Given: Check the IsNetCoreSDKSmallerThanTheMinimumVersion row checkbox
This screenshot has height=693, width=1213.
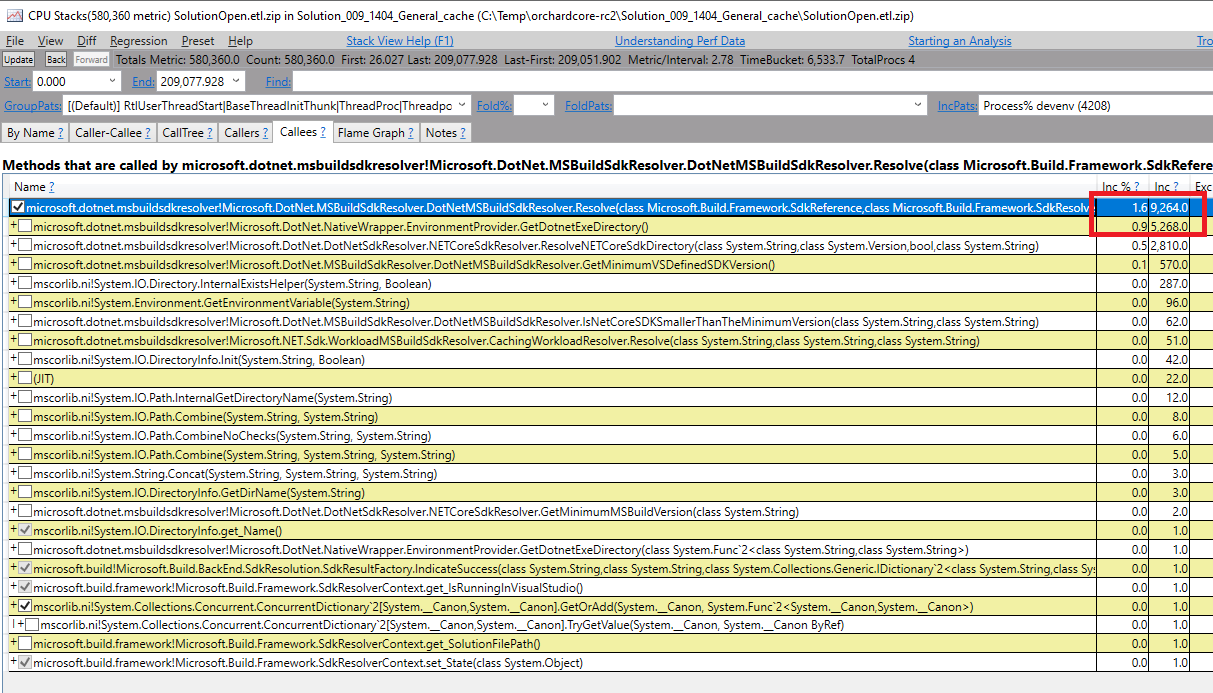Looking at the screenshot, I should click(x=25, y=321).
